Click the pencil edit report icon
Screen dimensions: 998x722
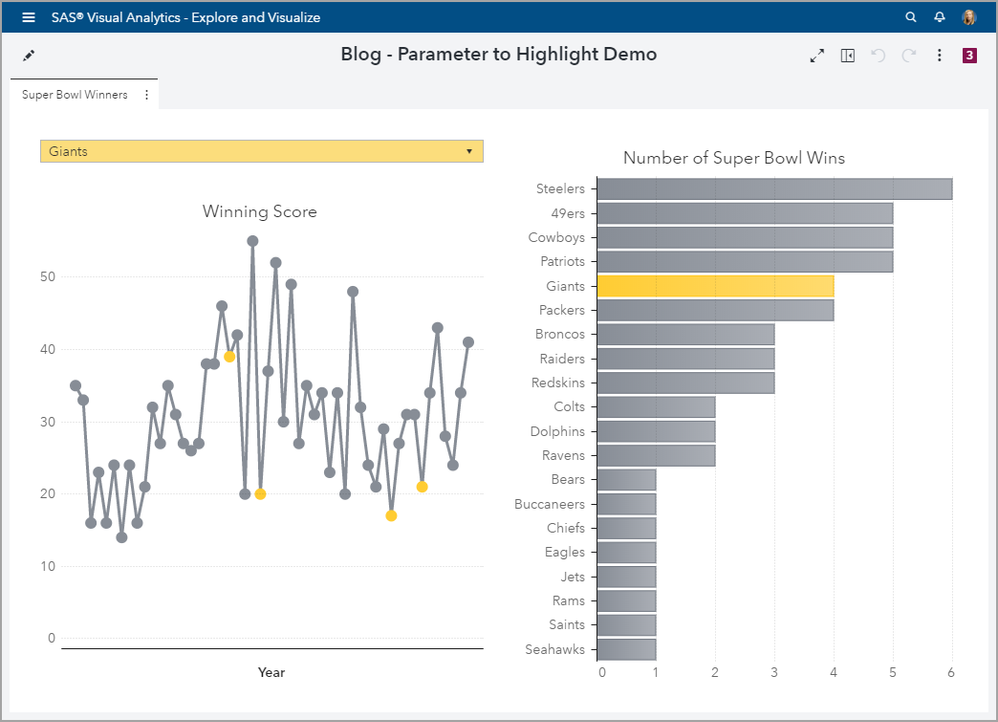click(29, 55)
